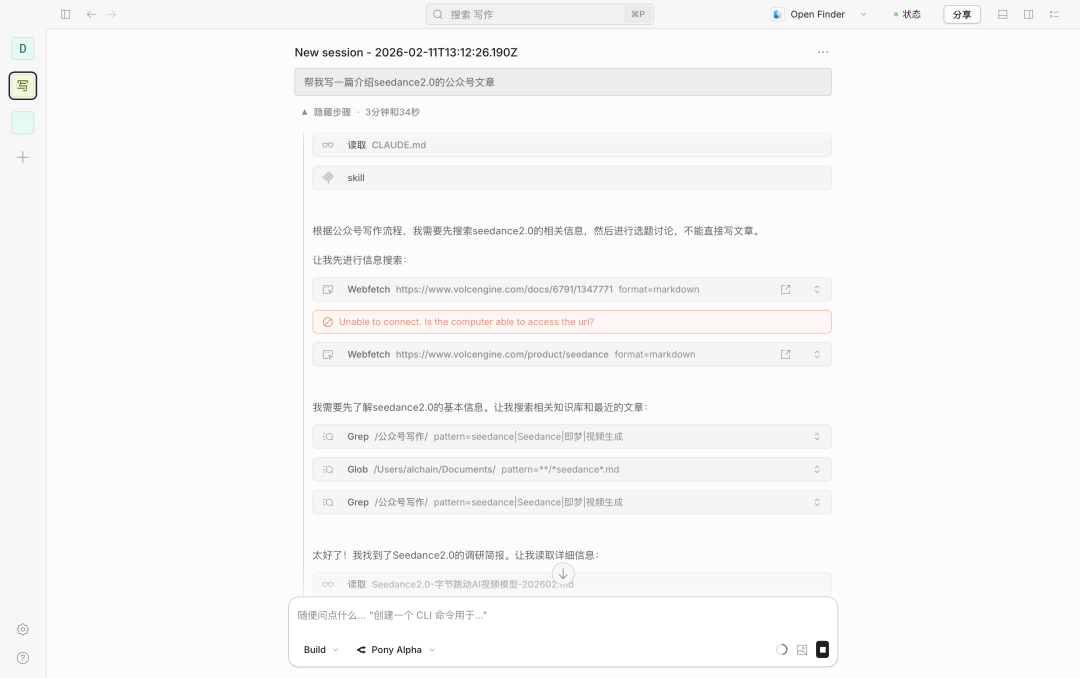This screenshot has width=1080, height=678.
Task: Open the Pony Alpha model dropdown
Action: pyautogui.click(x=396, y=650)
